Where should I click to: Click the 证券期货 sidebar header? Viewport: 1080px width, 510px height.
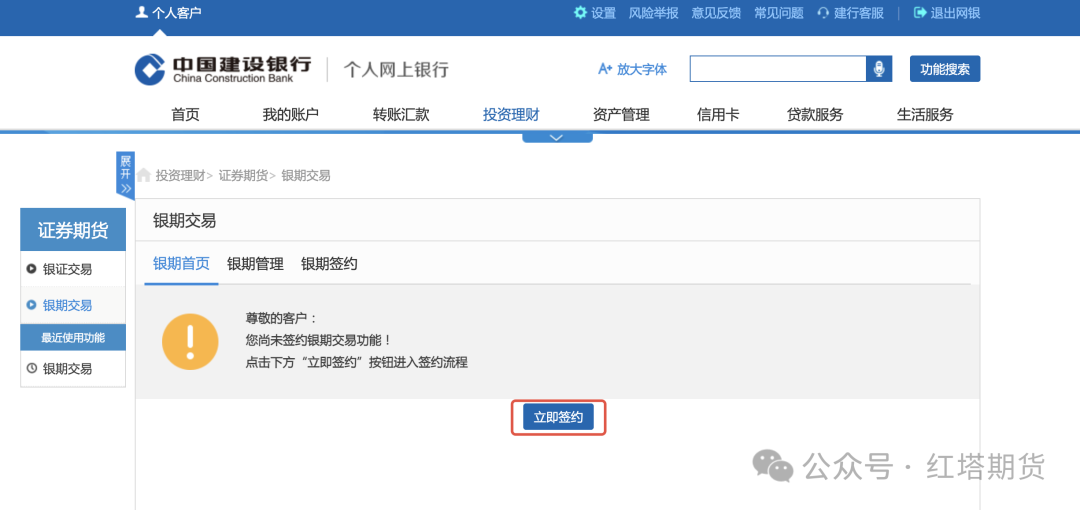coord(73,230)
